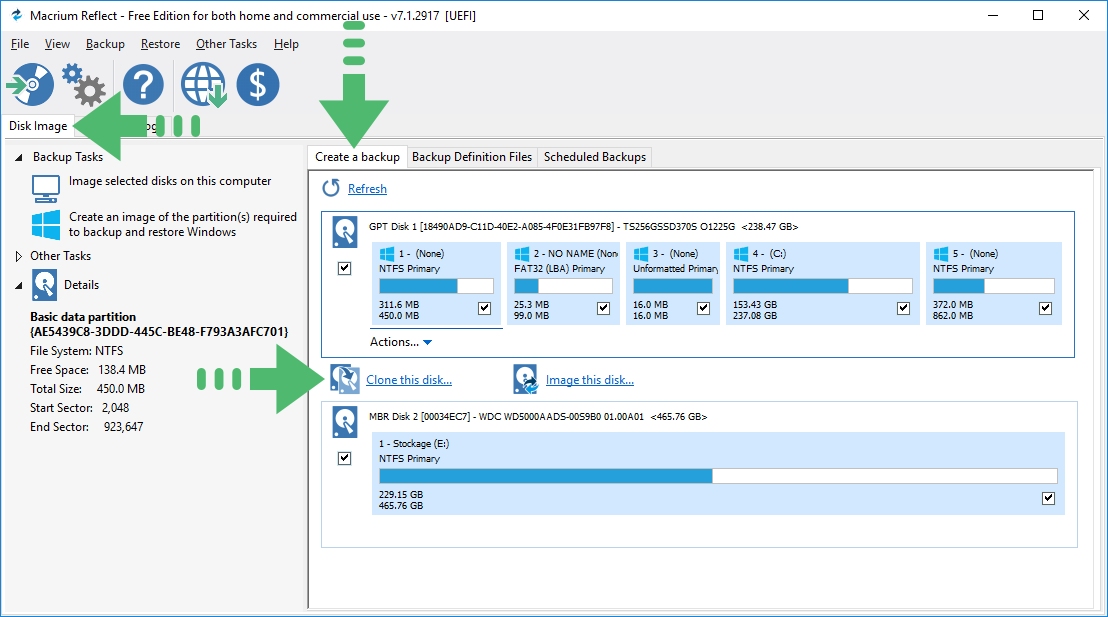Click the blue question mark help icon
This screenshot has width=1108, height=617.
point(143,85)
